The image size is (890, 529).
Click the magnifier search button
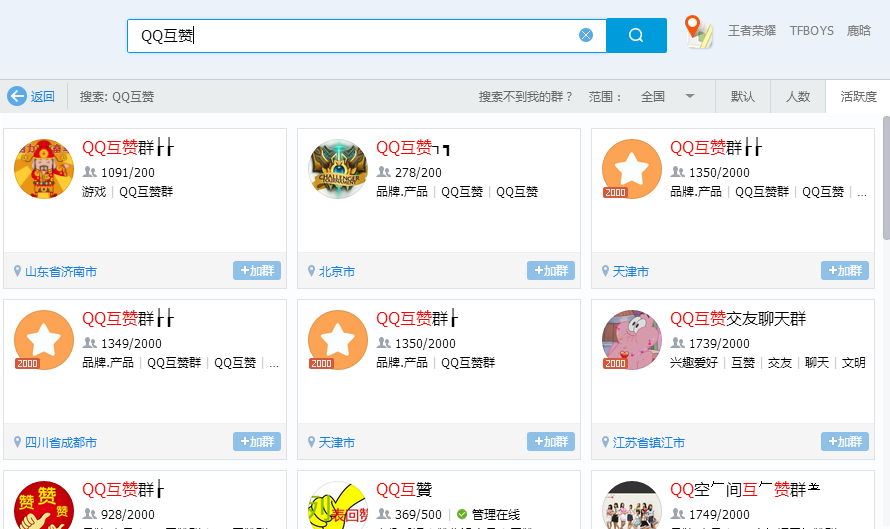(x=636, y=35)
